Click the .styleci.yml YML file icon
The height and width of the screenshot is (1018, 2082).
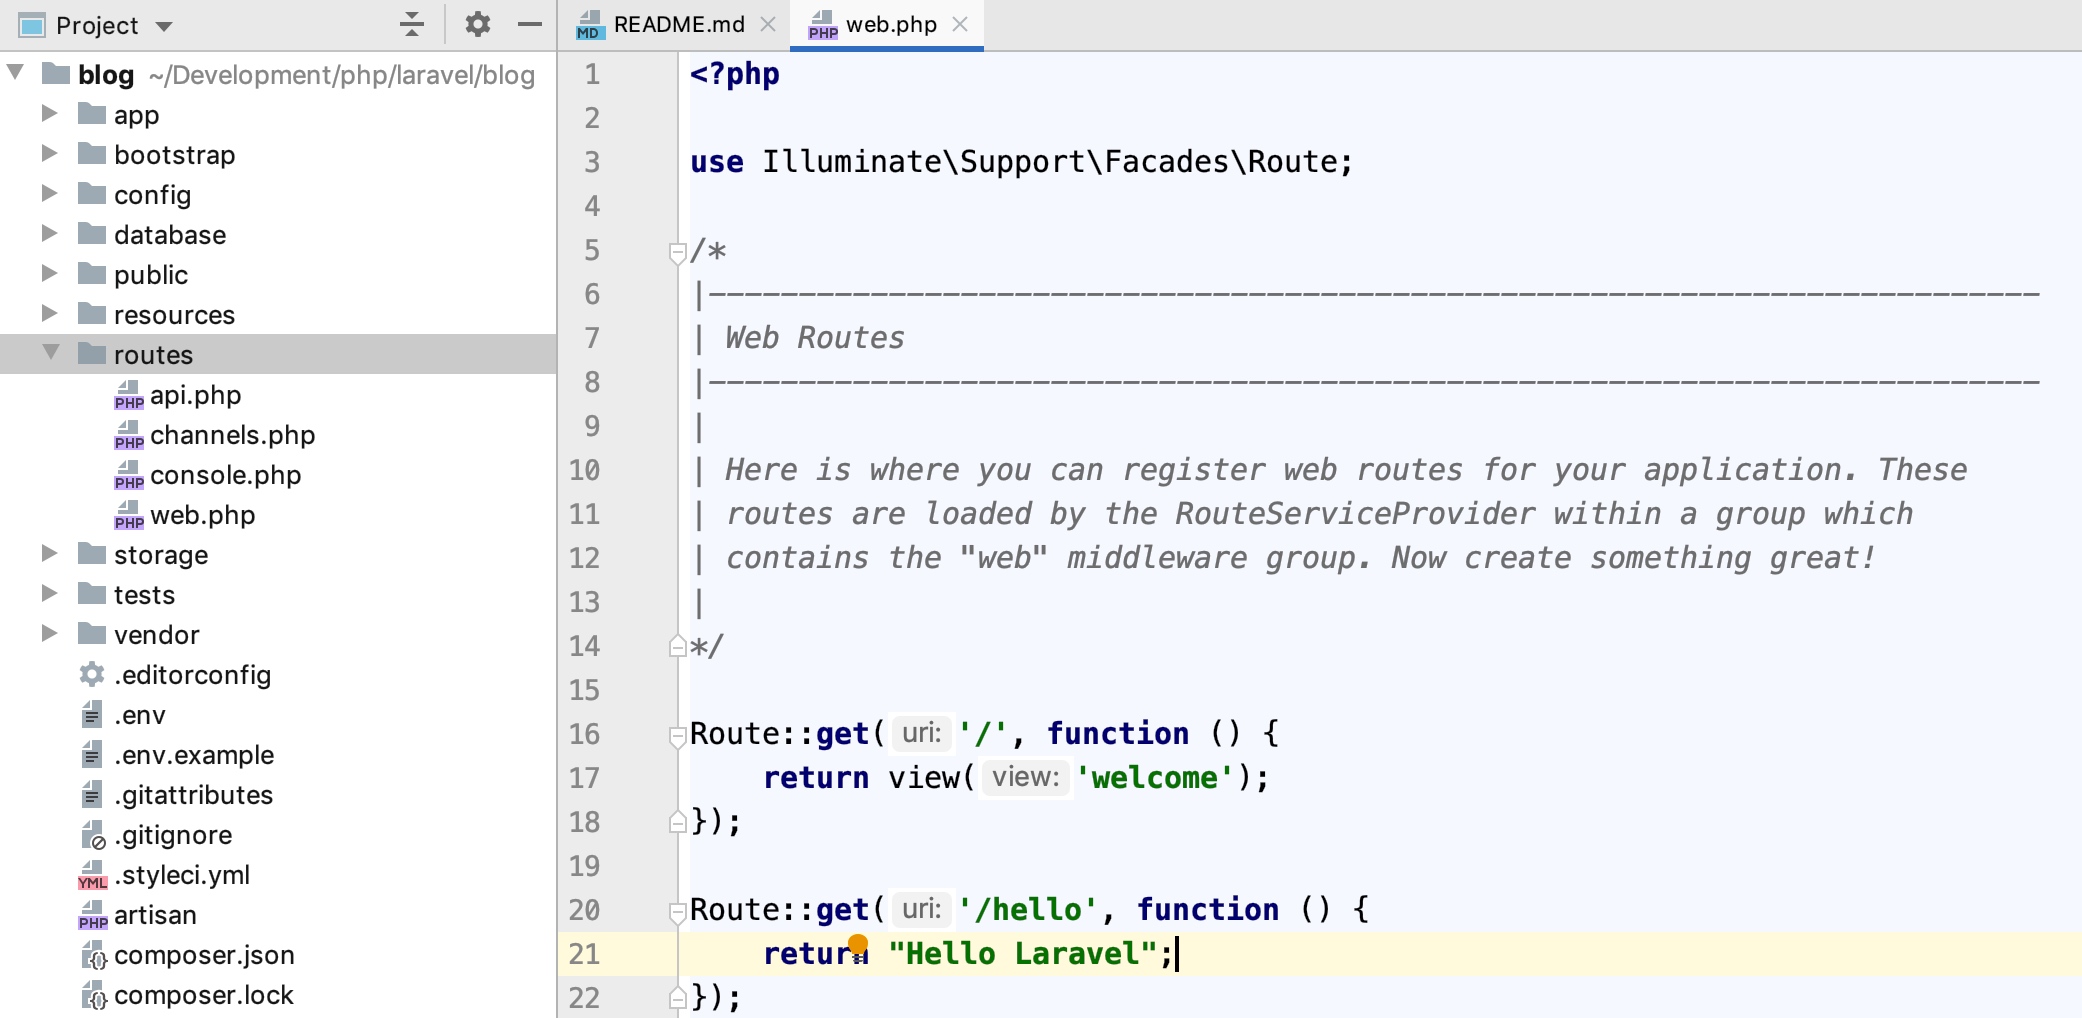coord(92,875)
